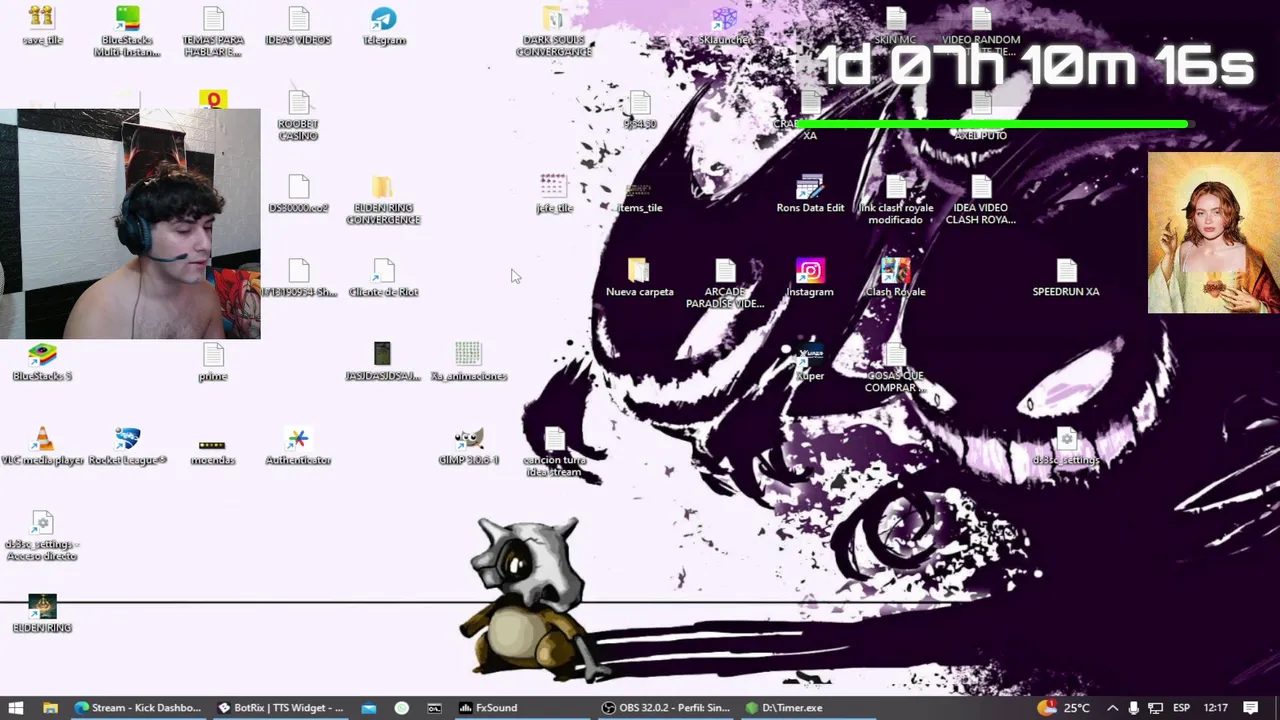Launch Rocket League desktop shortcut
Viewport: 1280px width, 720px height.
coord(127,446)
